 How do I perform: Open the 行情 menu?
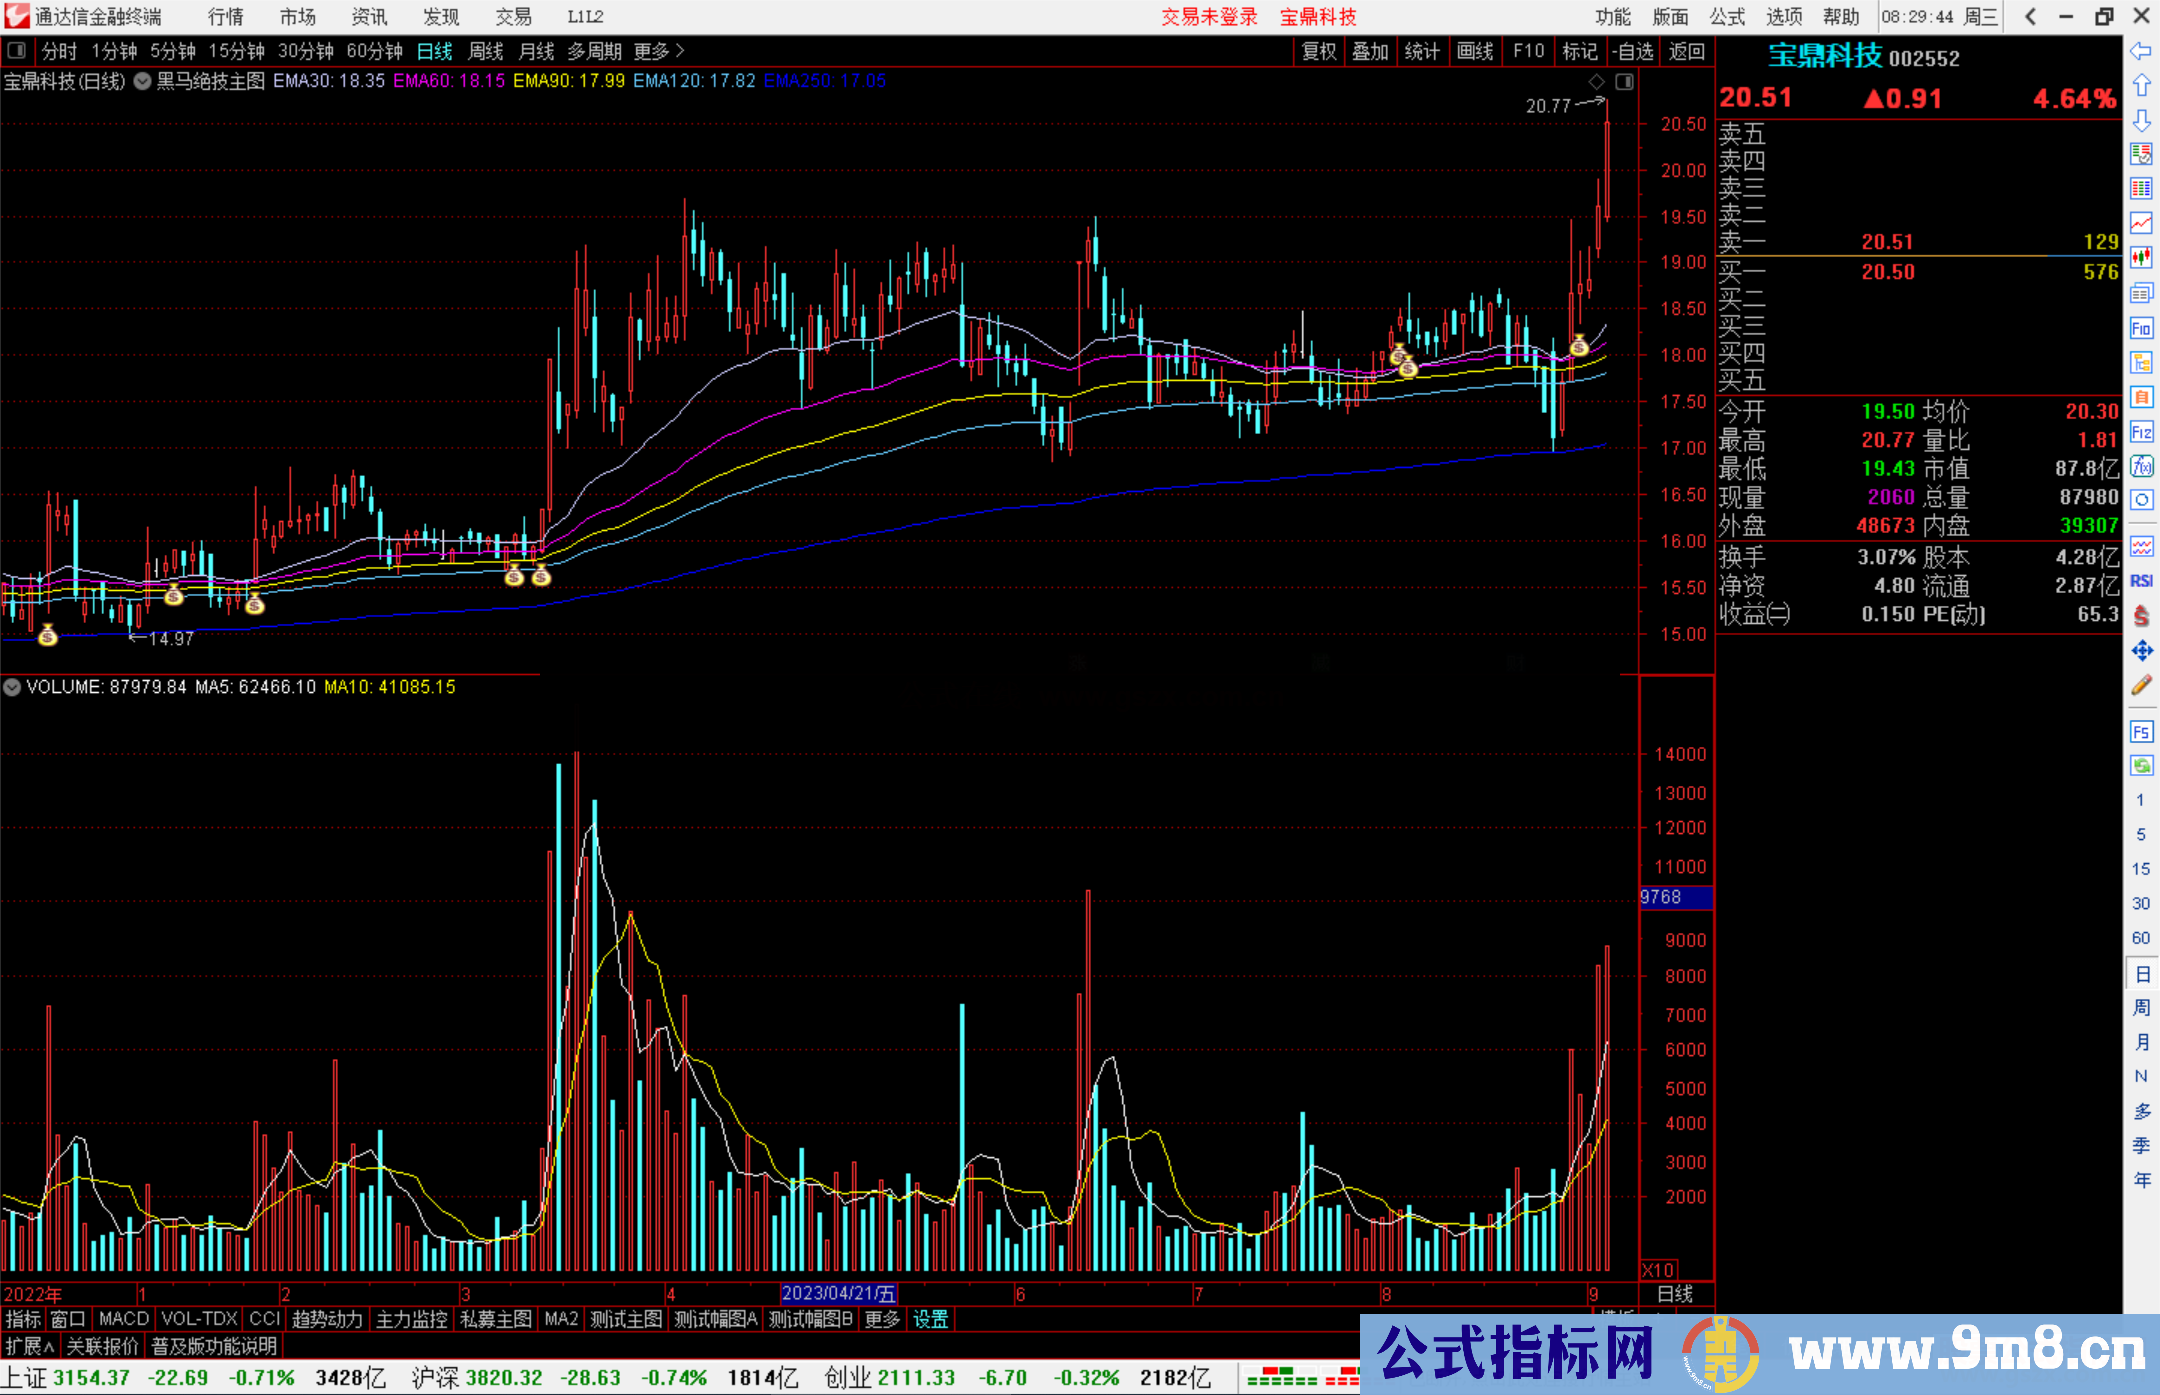click(x=225, y=17)
